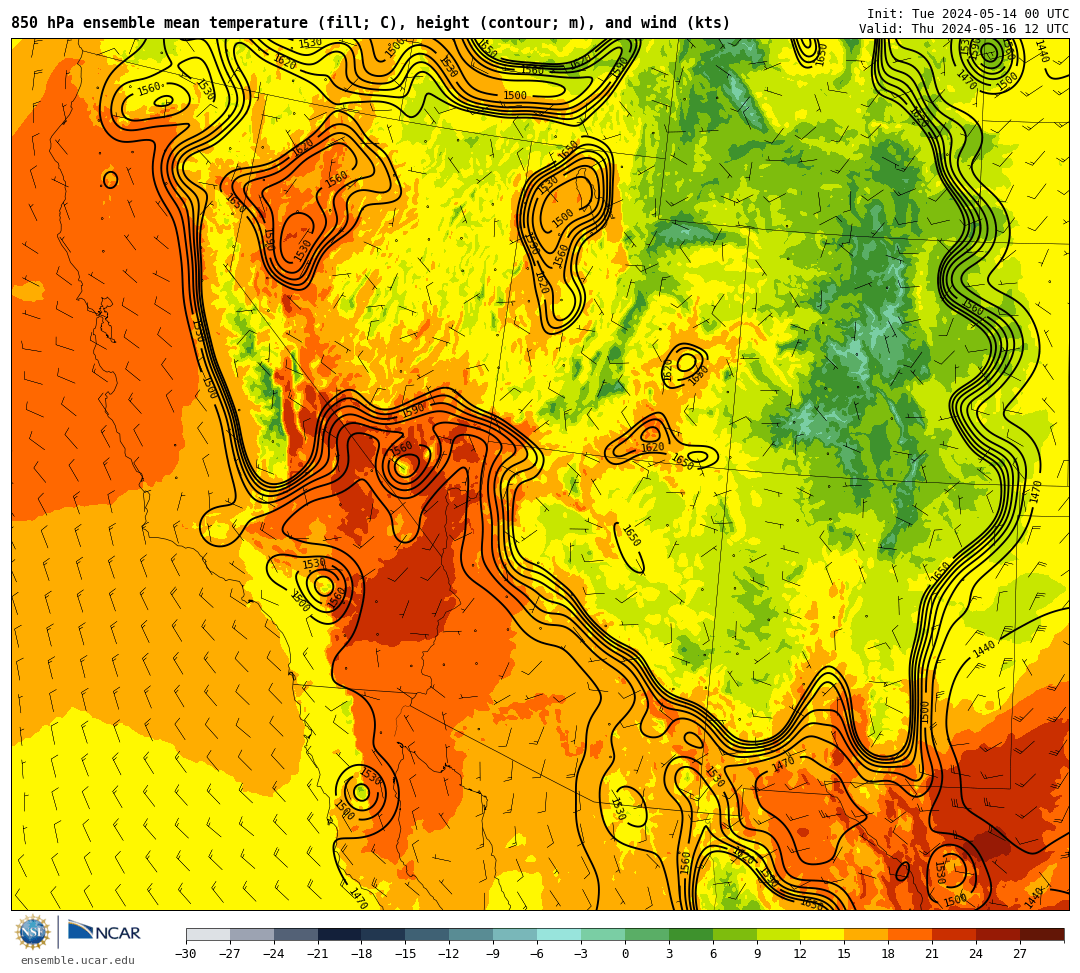The height and width of the screenshot is (973, 1080).
Task: Click the 12 colorbar tick label
Action: pos(800,954)
